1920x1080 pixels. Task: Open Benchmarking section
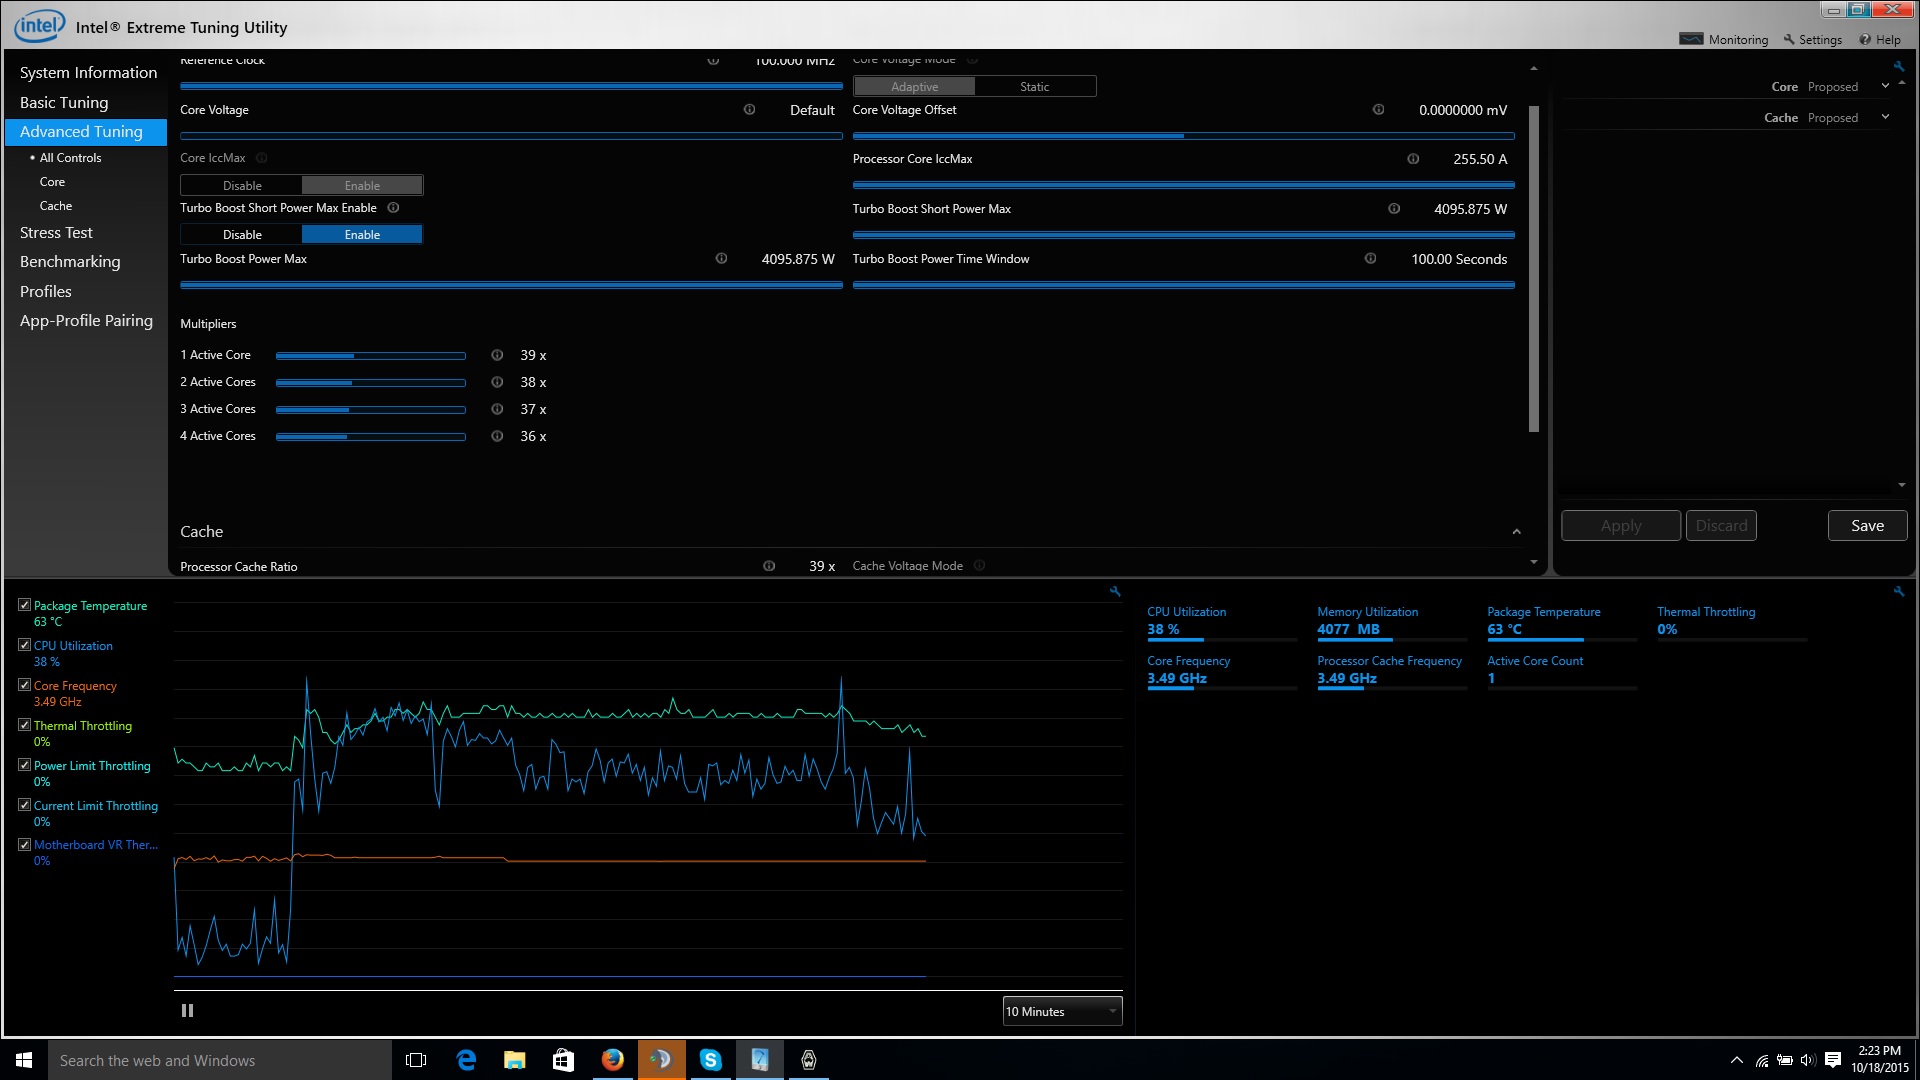(70, 262)
